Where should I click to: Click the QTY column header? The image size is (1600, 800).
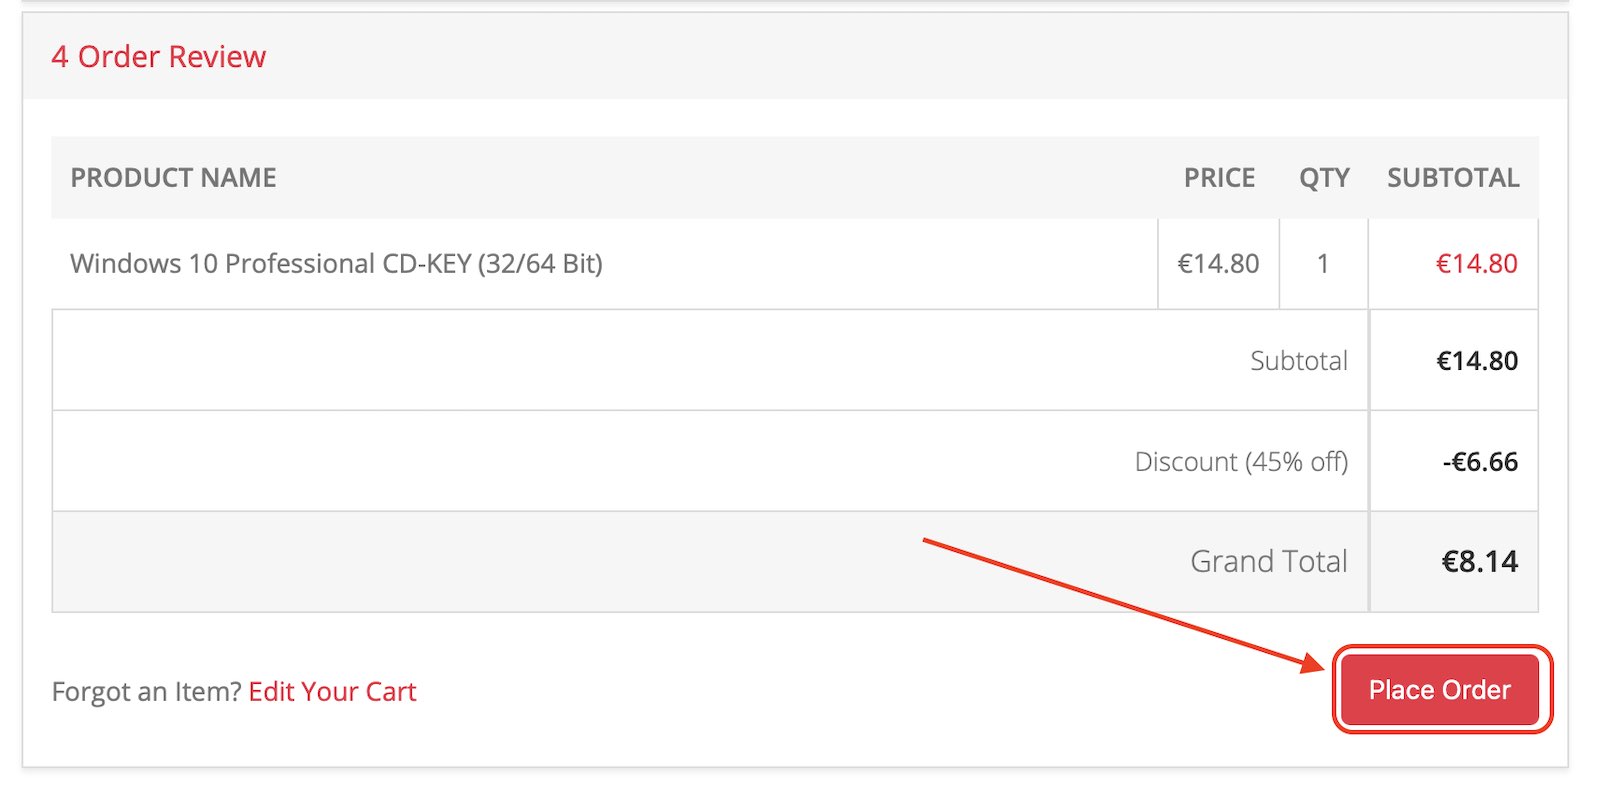(1324, 178)
